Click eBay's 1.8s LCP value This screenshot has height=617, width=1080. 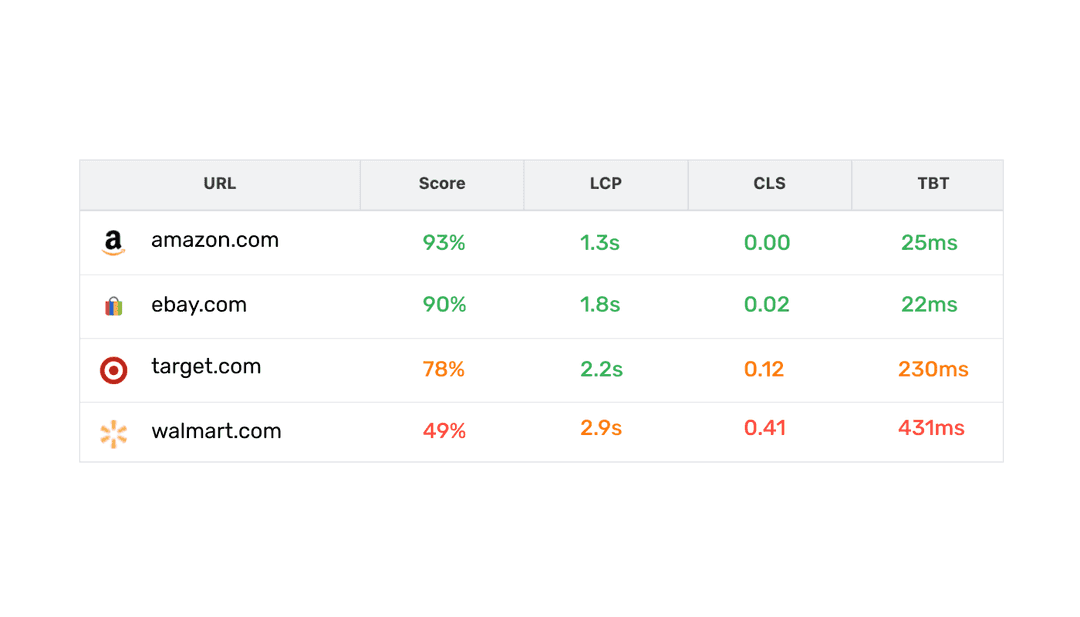pyautogui.click(x=600, y=305)
